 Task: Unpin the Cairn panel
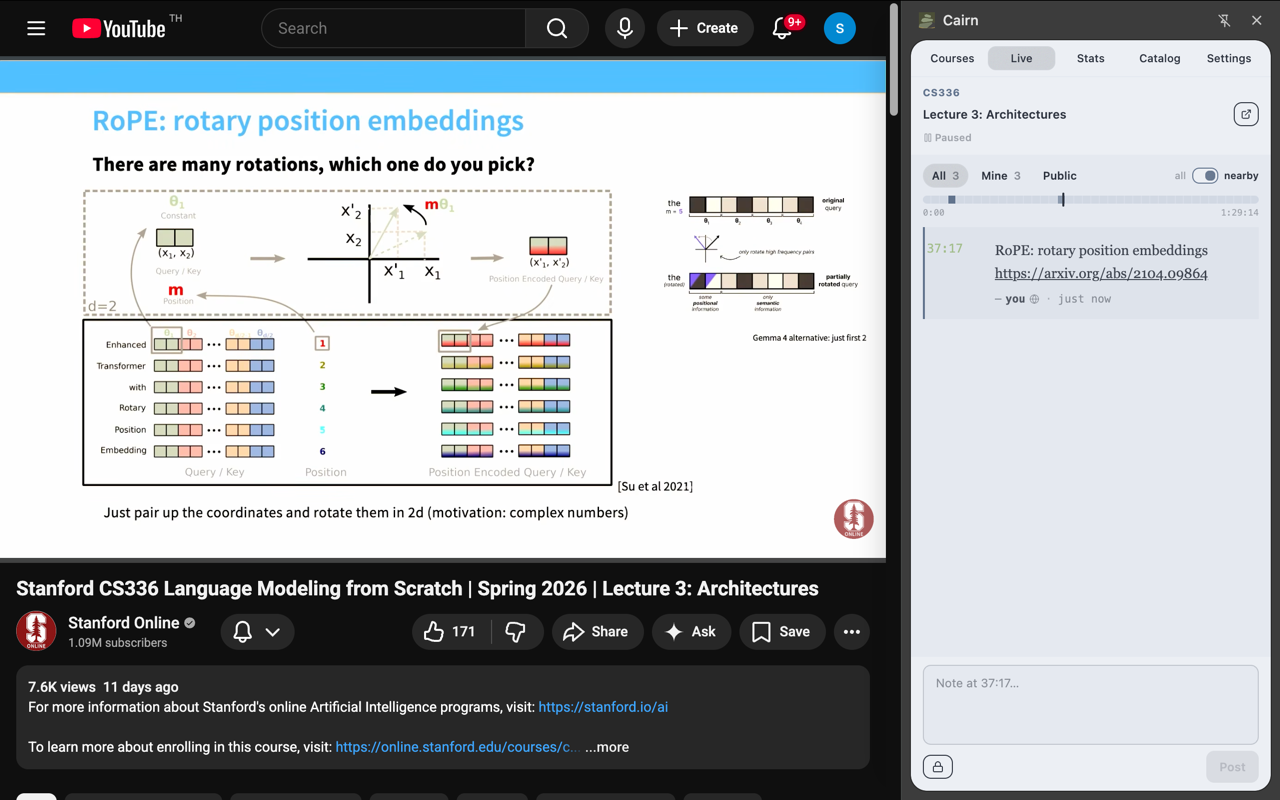click(x=1223, y=20)
